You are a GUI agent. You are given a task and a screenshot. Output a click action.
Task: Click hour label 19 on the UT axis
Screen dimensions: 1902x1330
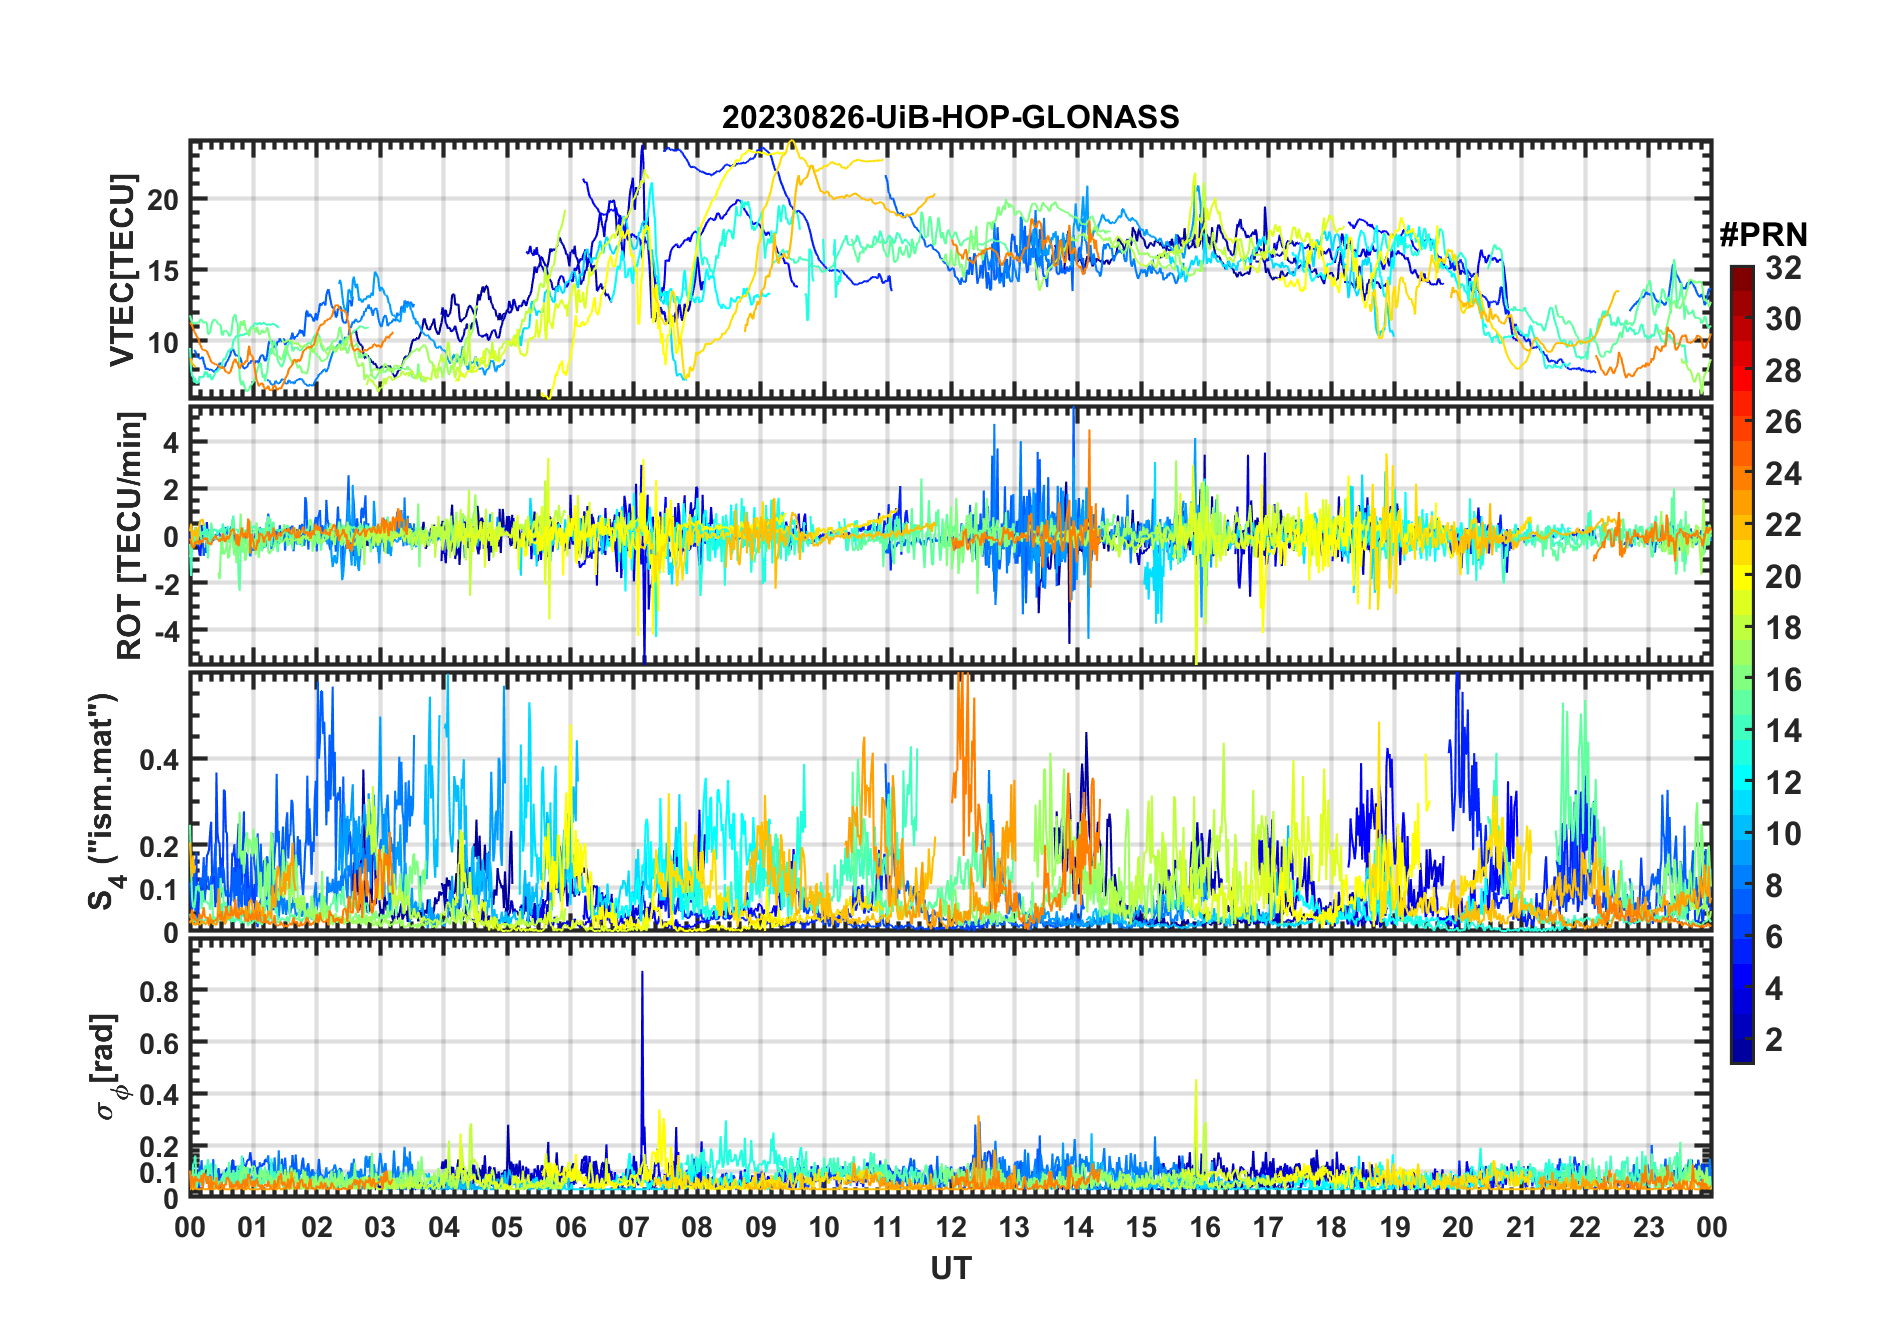(x=1395, y=1227)
